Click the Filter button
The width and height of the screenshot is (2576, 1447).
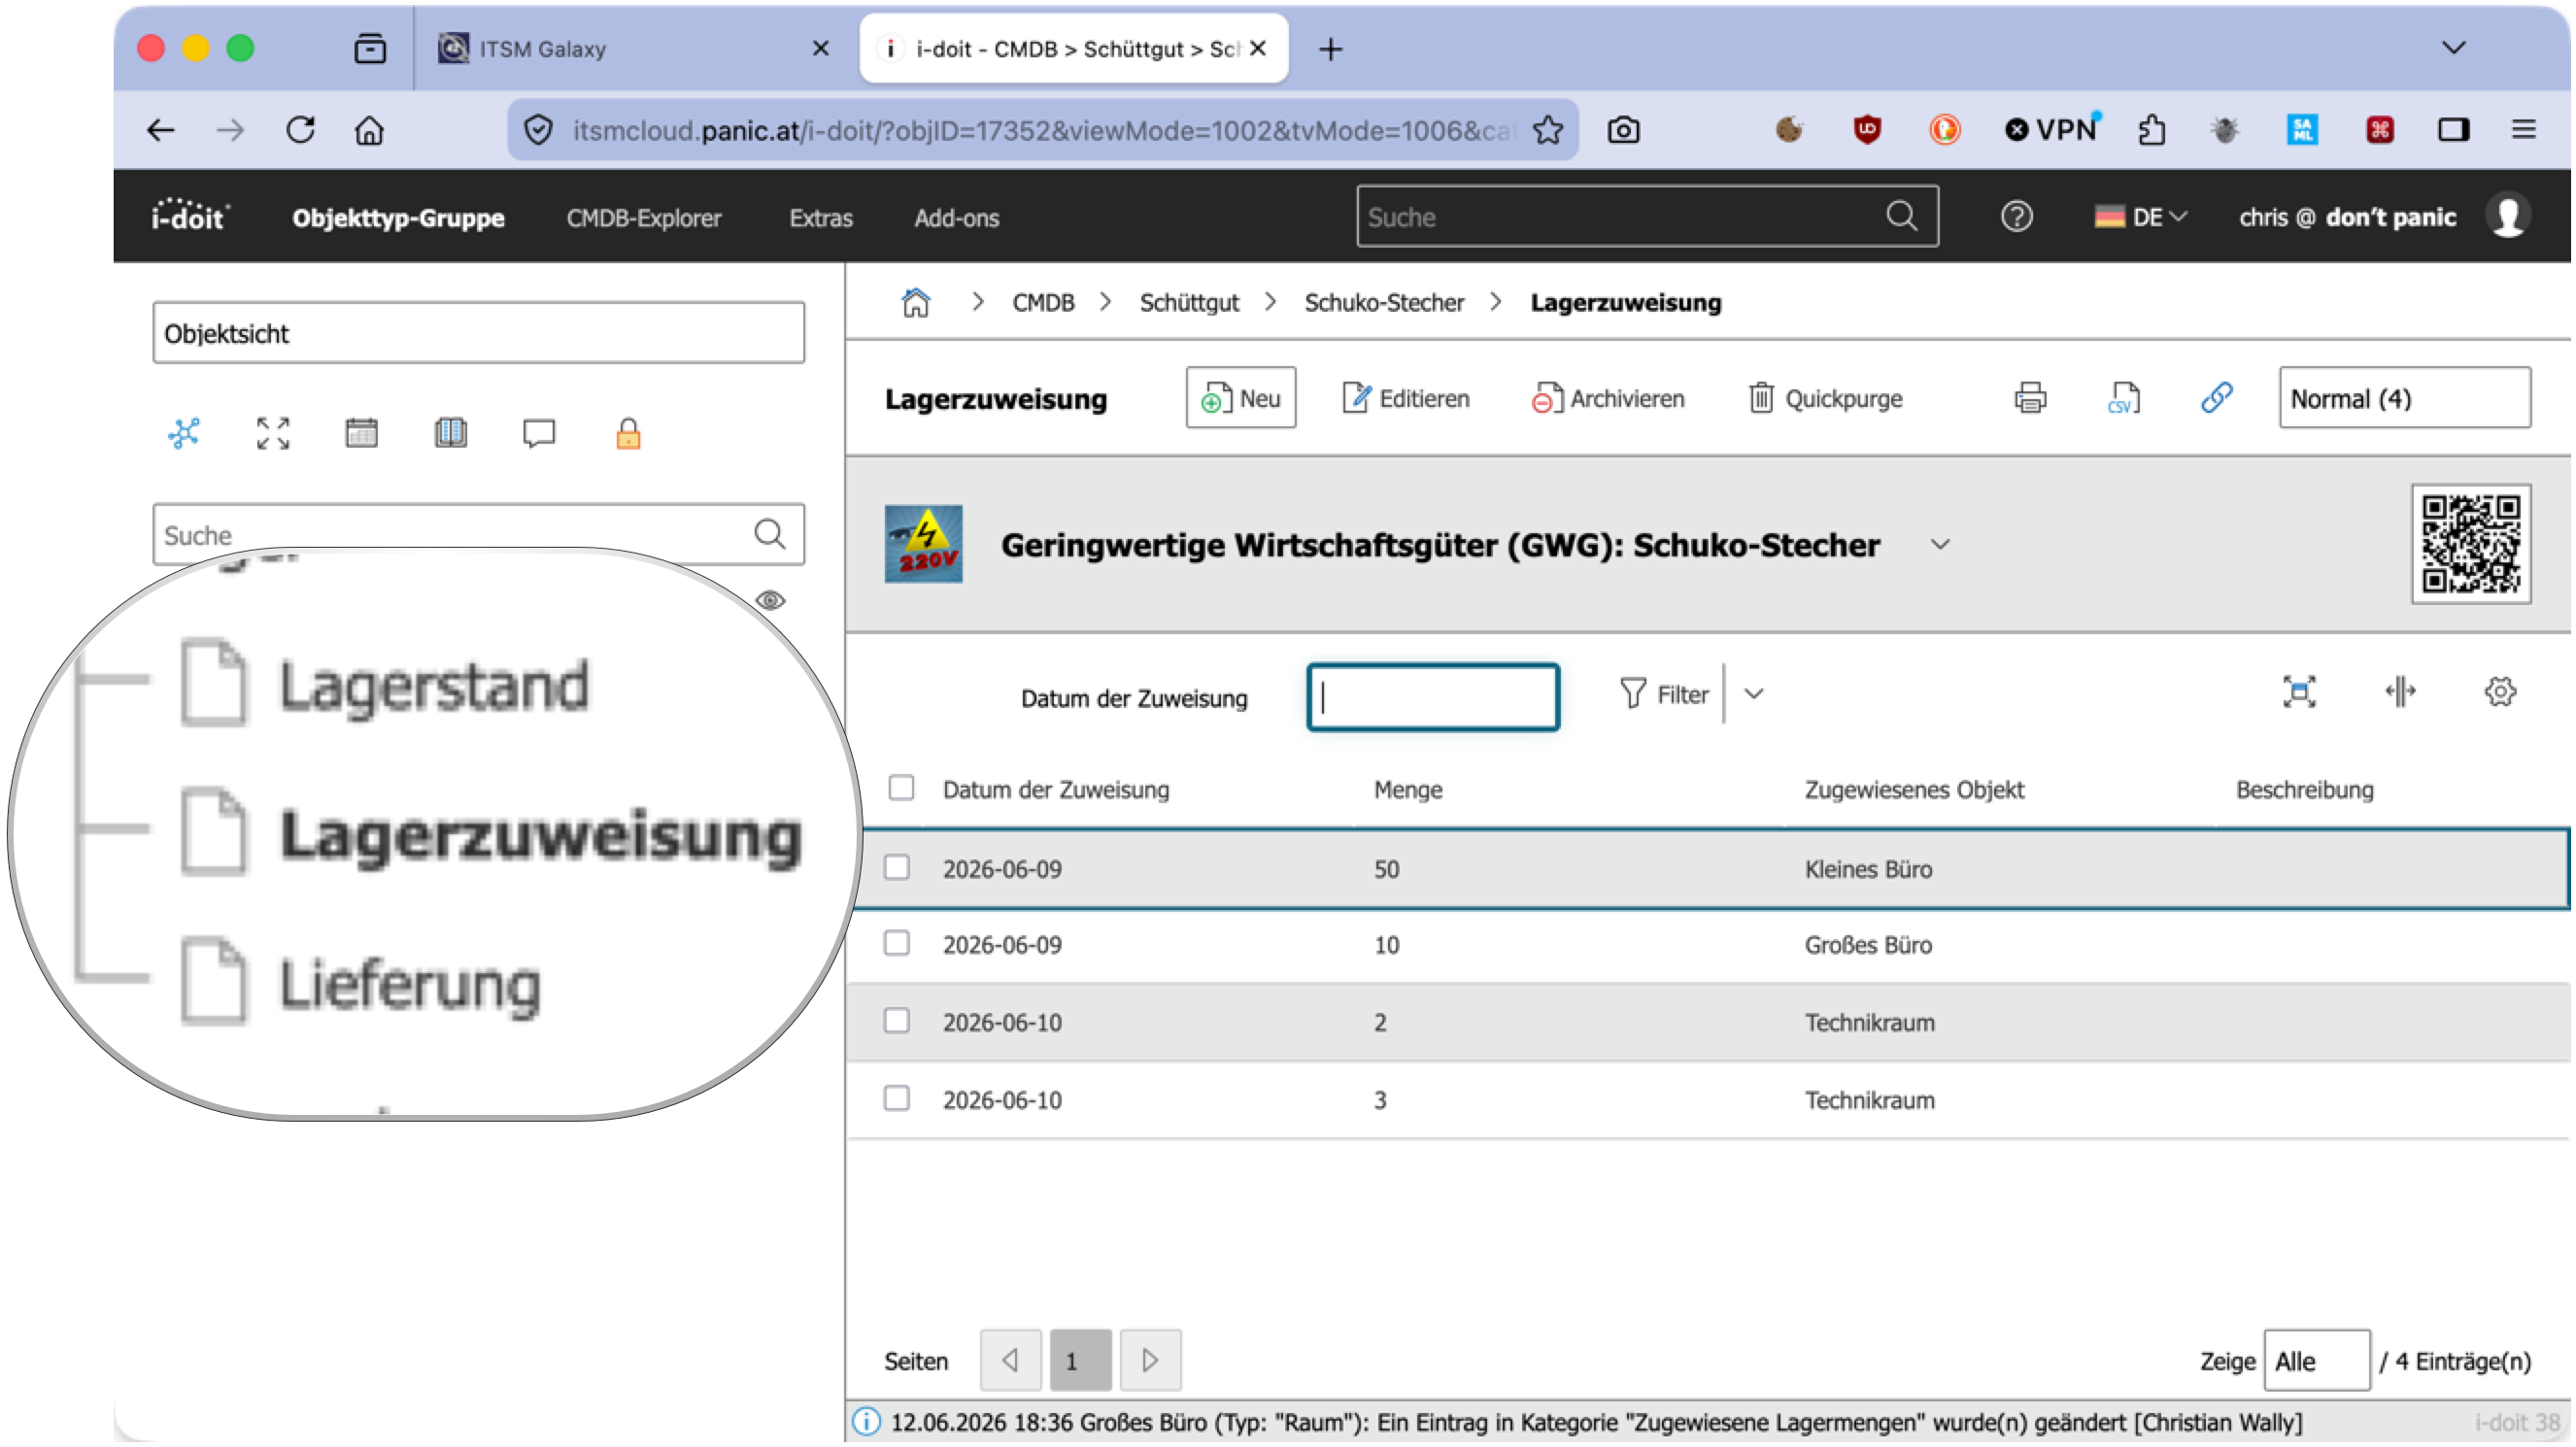coord(1663,694)
